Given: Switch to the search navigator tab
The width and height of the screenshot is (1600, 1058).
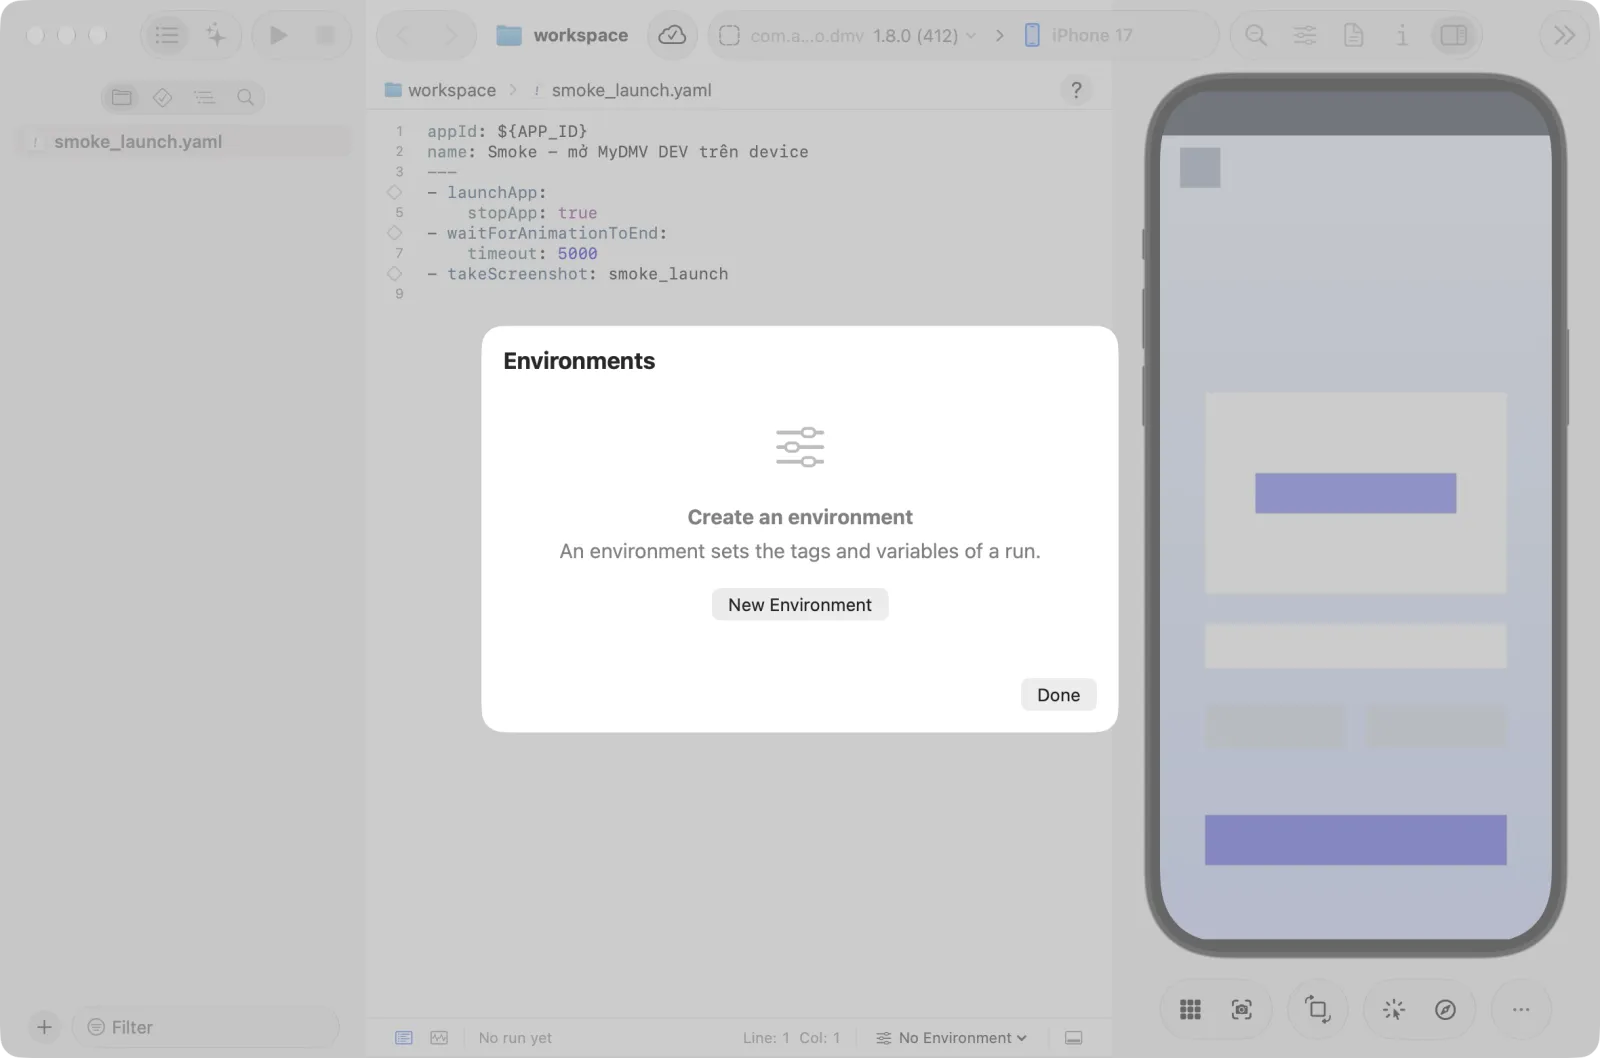Looking at the screenshot, I should pos(245,97).
